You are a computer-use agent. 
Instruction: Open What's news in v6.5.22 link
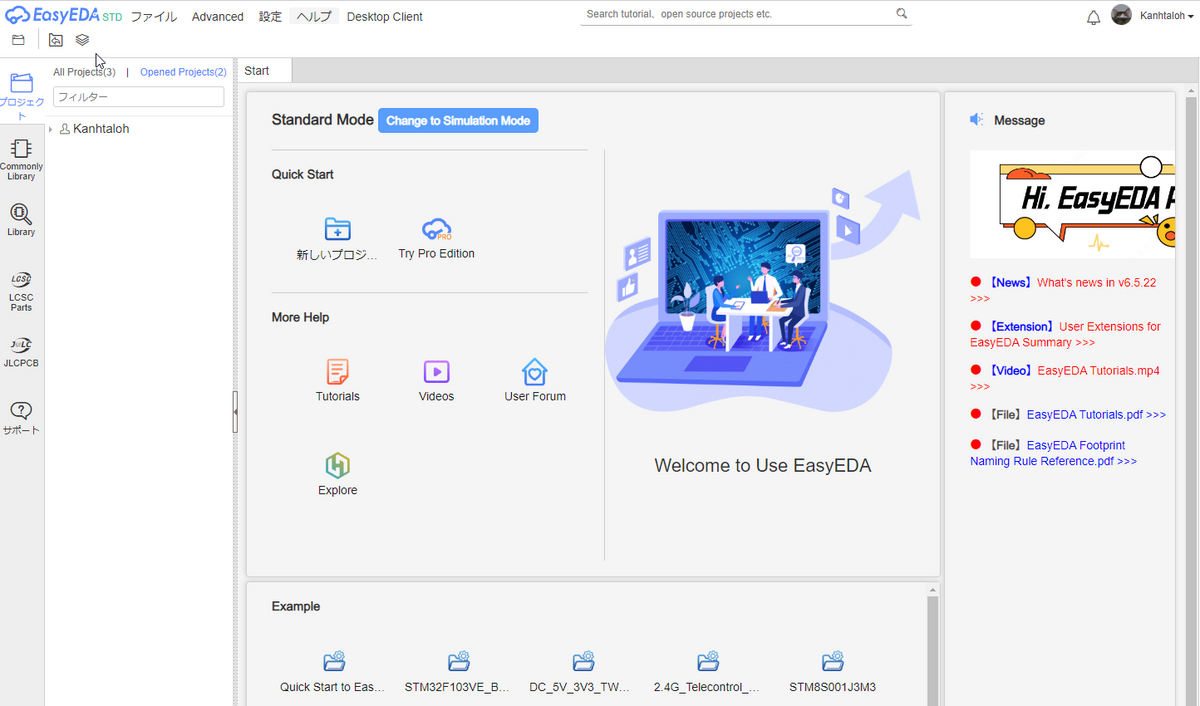(1096, 283)
